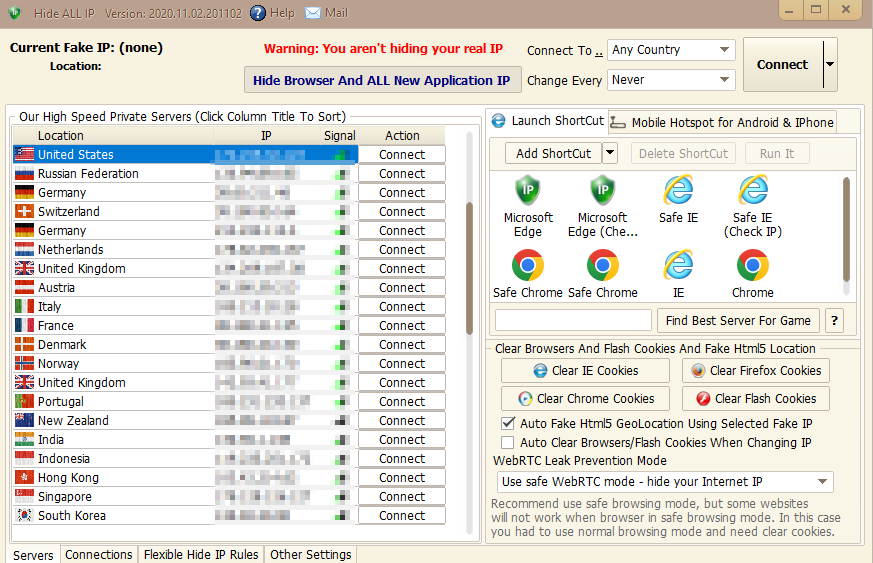Viewport: 873px width, 563px height.
Task: Select the Russian Federation flag icon
Action: pos(24,173)
